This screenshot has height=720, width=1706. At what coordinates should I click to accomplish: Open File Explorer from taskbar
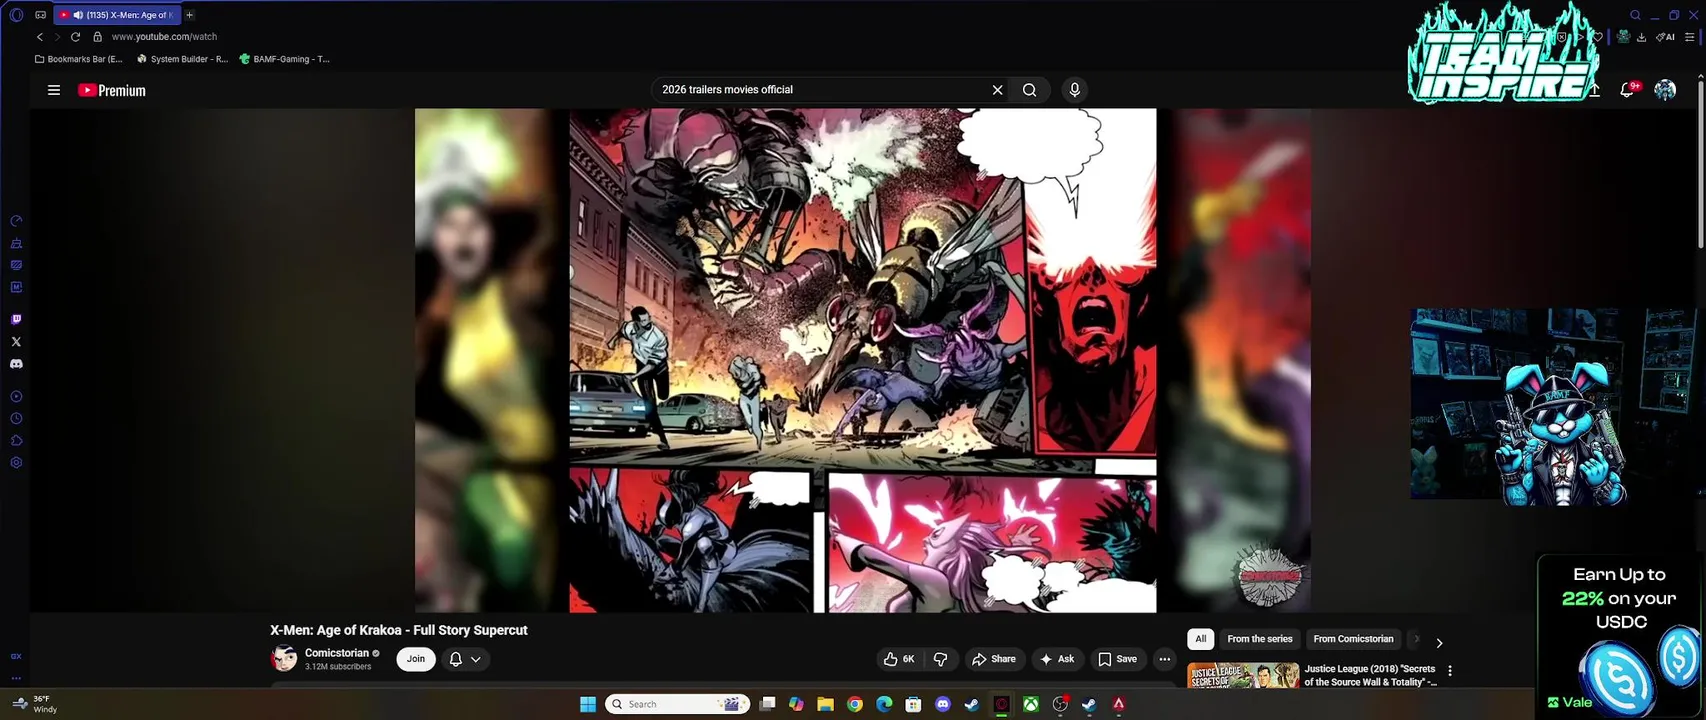(825, 704)
